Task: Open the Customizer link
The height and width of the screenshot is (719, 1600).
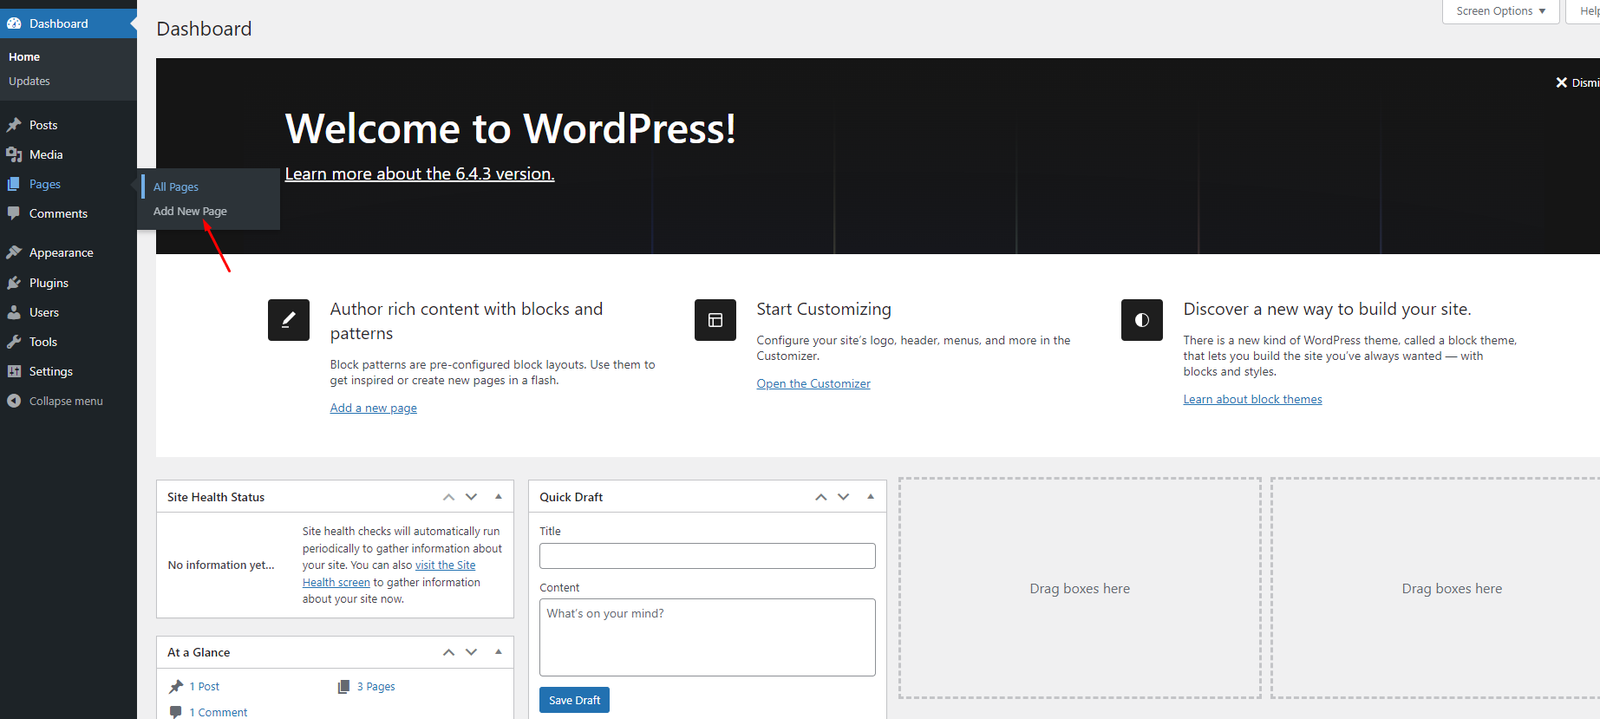Action: tap(813, 384)
